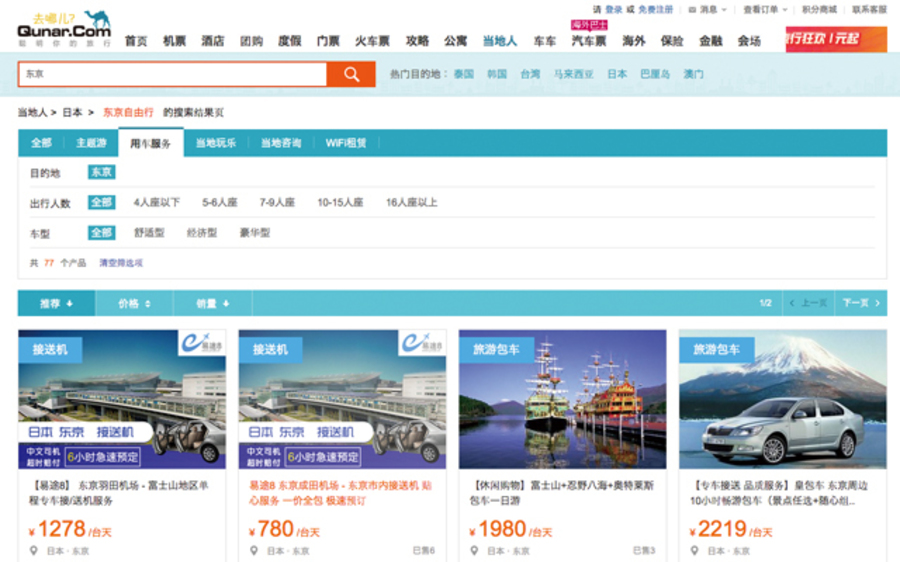This screenshot has width=900, height=562.
Task: Open the 行狂欢 1元起 promo banner
Action: point(835,40)
